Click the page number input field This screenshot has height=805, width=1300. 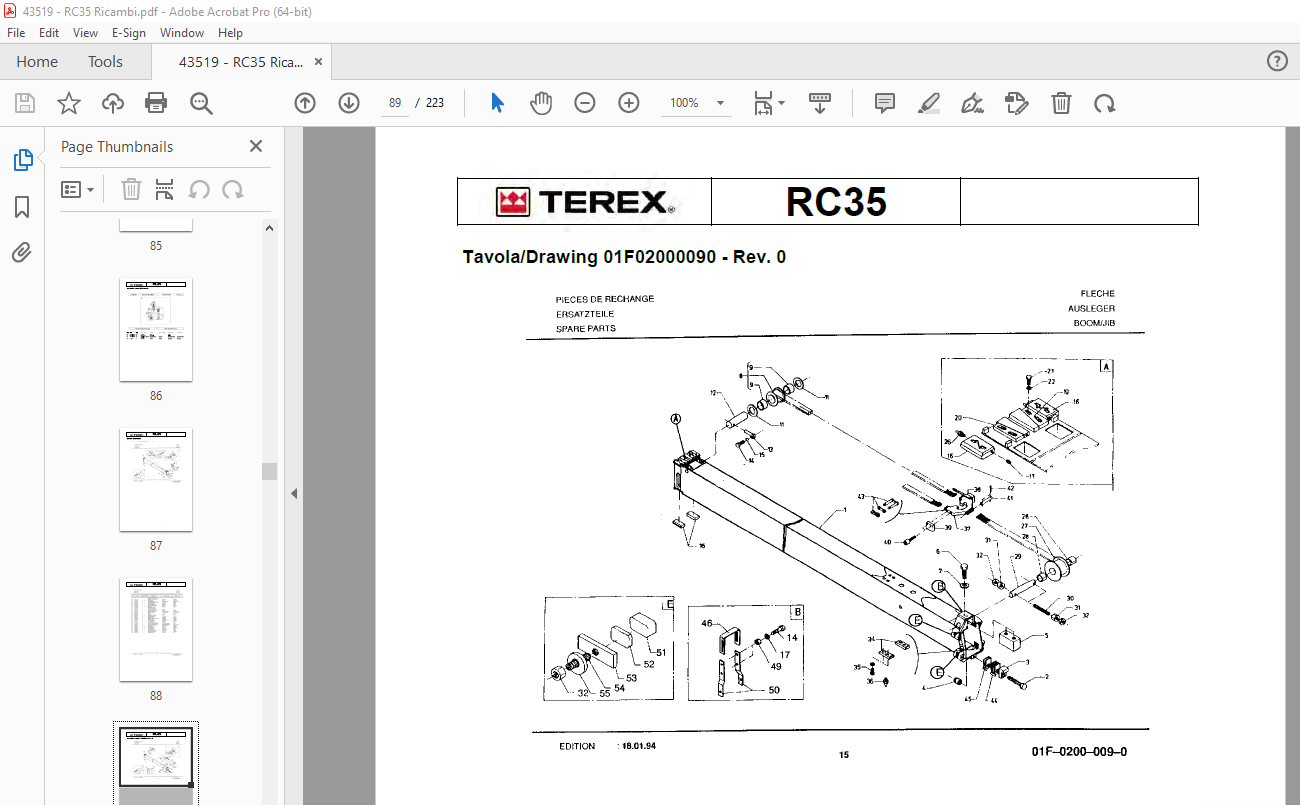click(x=395, y=103)
